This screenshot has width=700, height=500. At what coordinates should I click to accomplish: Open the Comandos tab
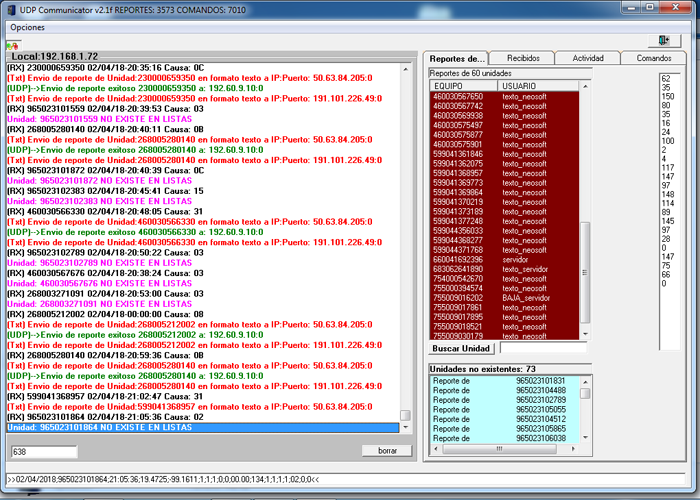coord(654,58)
